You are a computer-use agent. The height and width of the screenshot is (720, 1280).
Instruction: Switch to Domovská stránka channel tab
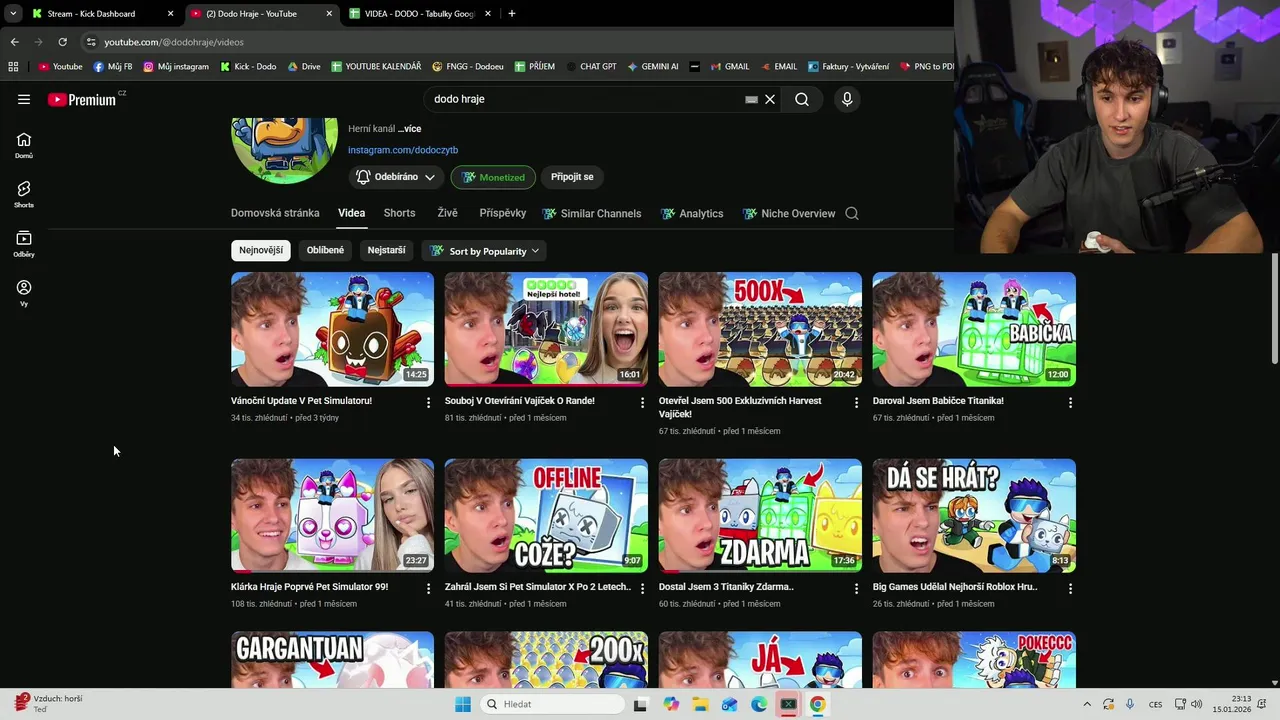275,213
